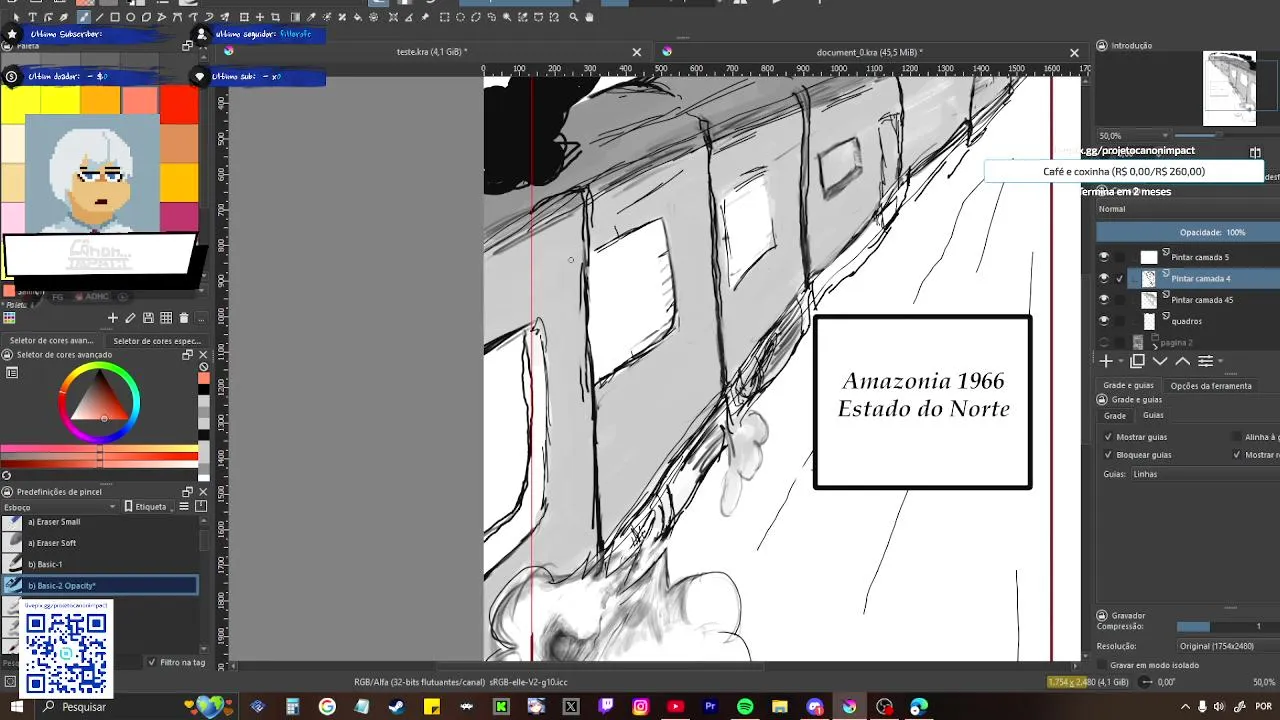Click the save palette floppy icon
The width and height of the screenshot is (1280, 720).
click(x=148, y=318)
